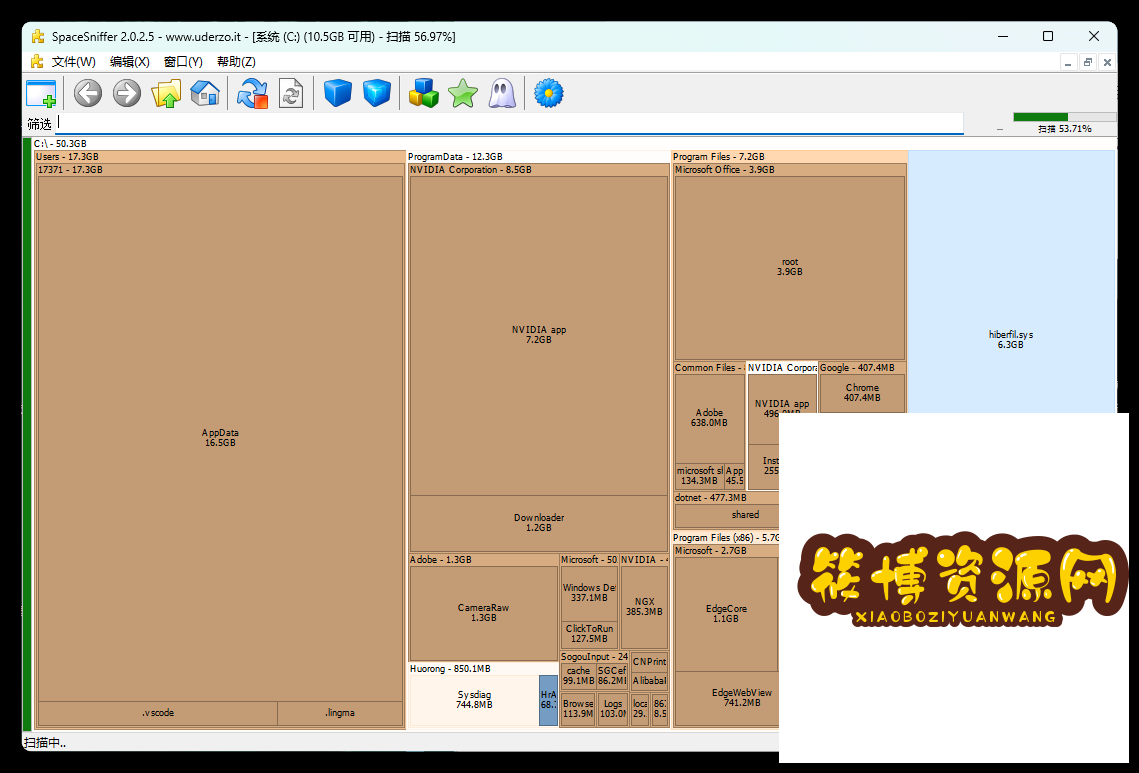Viewport: 1139px width, 773px height.
Task: Select the NVIDIA app 7.2GB block
Action: [539, 335]
